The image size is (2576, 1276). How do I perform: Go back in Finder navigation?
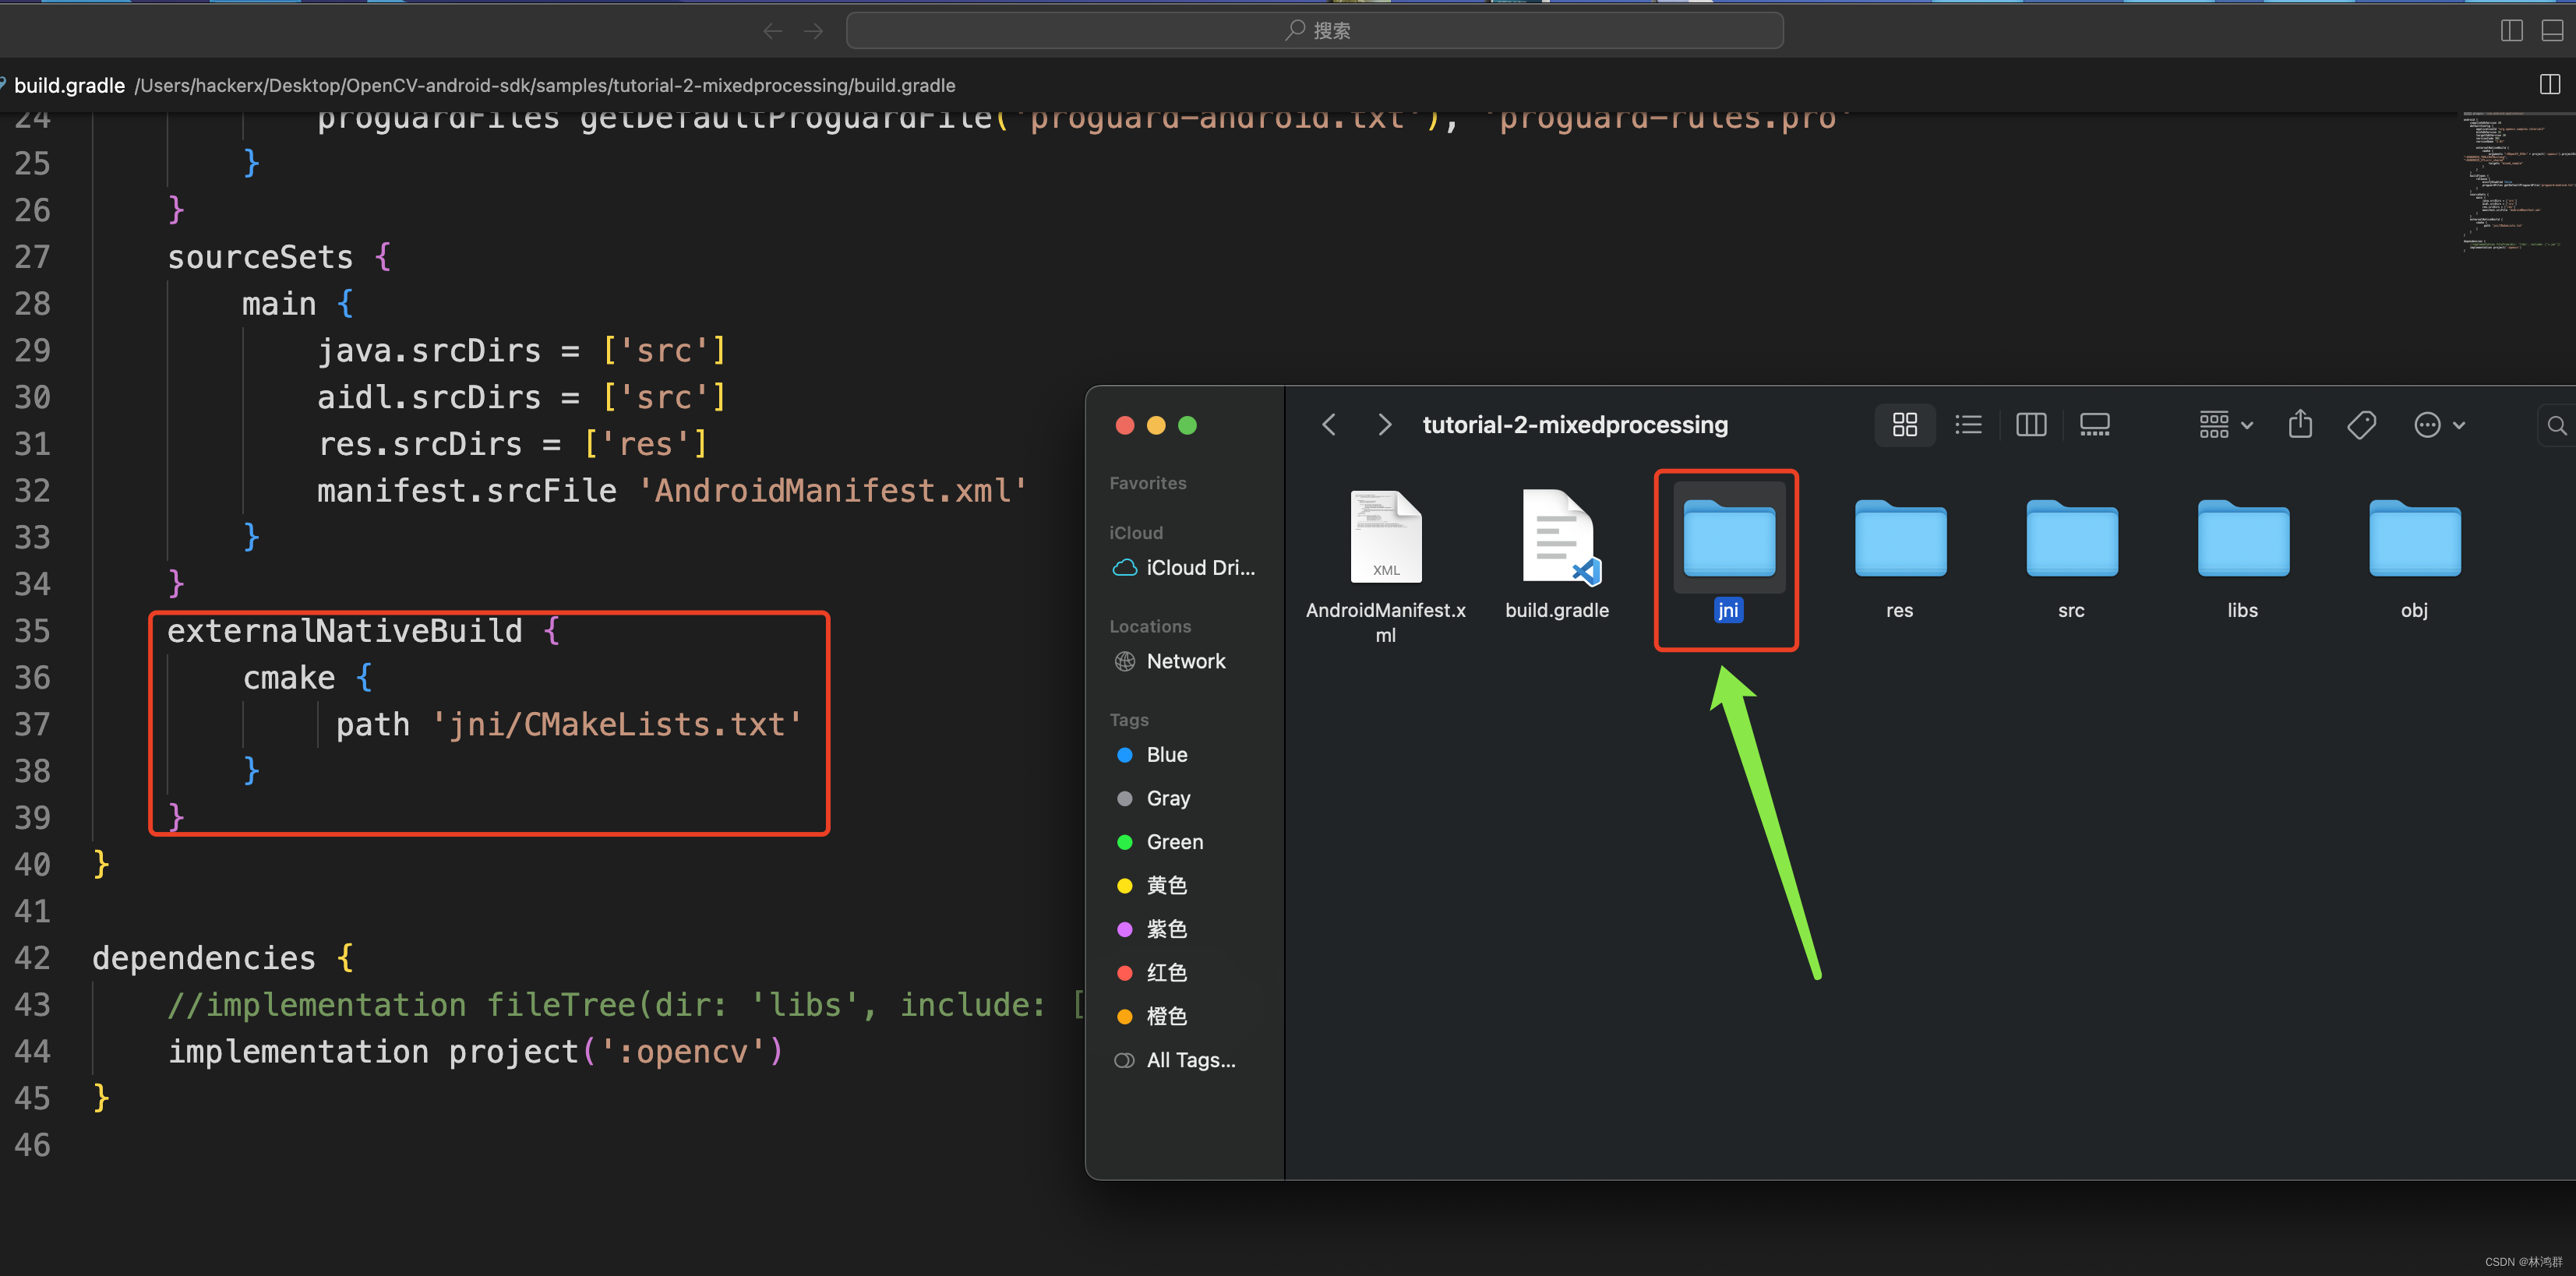[1329, 425]
